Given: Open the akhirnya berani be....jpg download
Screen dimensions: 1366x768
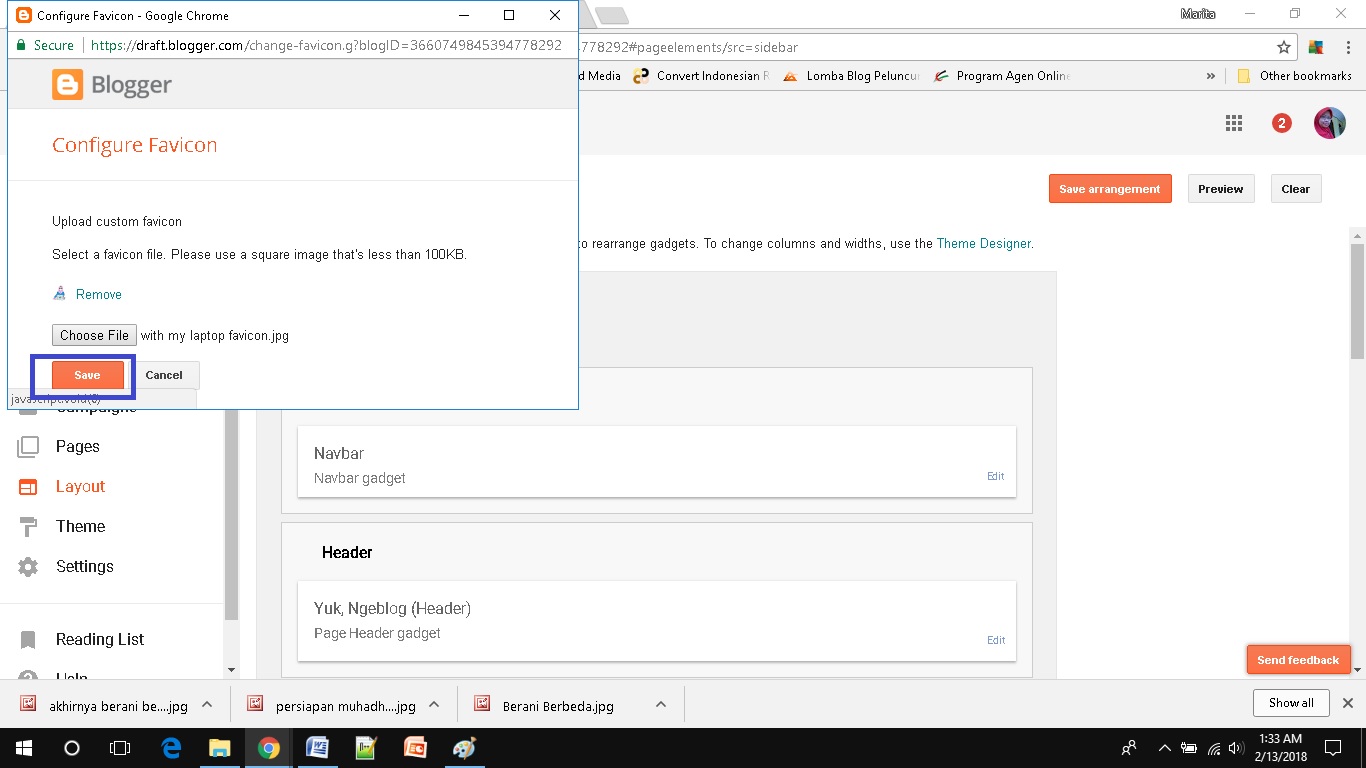Looking at the screenshot, I should [104, 705].
